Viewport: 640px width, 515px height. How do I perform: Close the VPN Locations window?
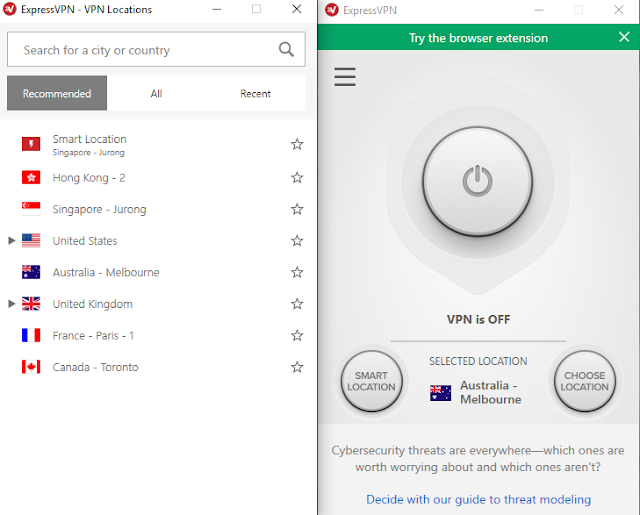click(x=297, y=9)
